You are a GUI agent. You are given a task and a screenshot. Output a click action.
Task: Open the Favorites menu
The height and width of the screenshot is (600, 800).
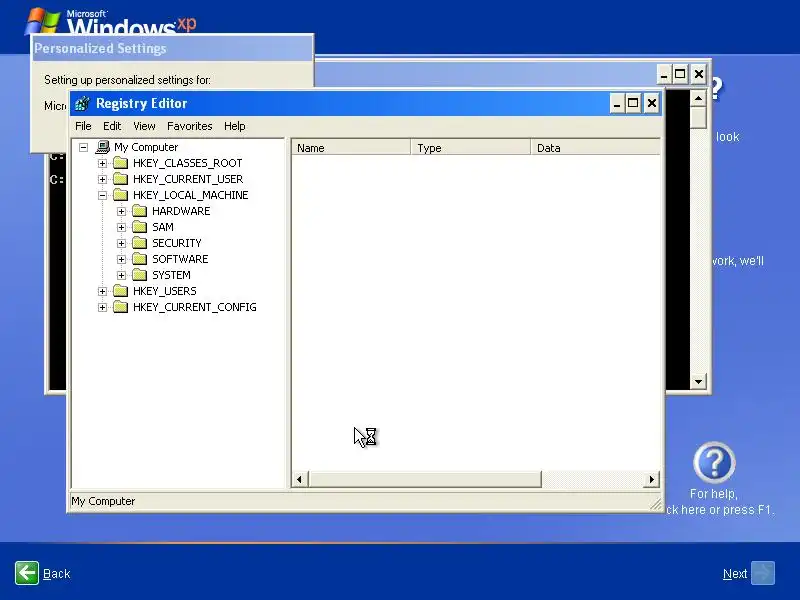[189, 126]
